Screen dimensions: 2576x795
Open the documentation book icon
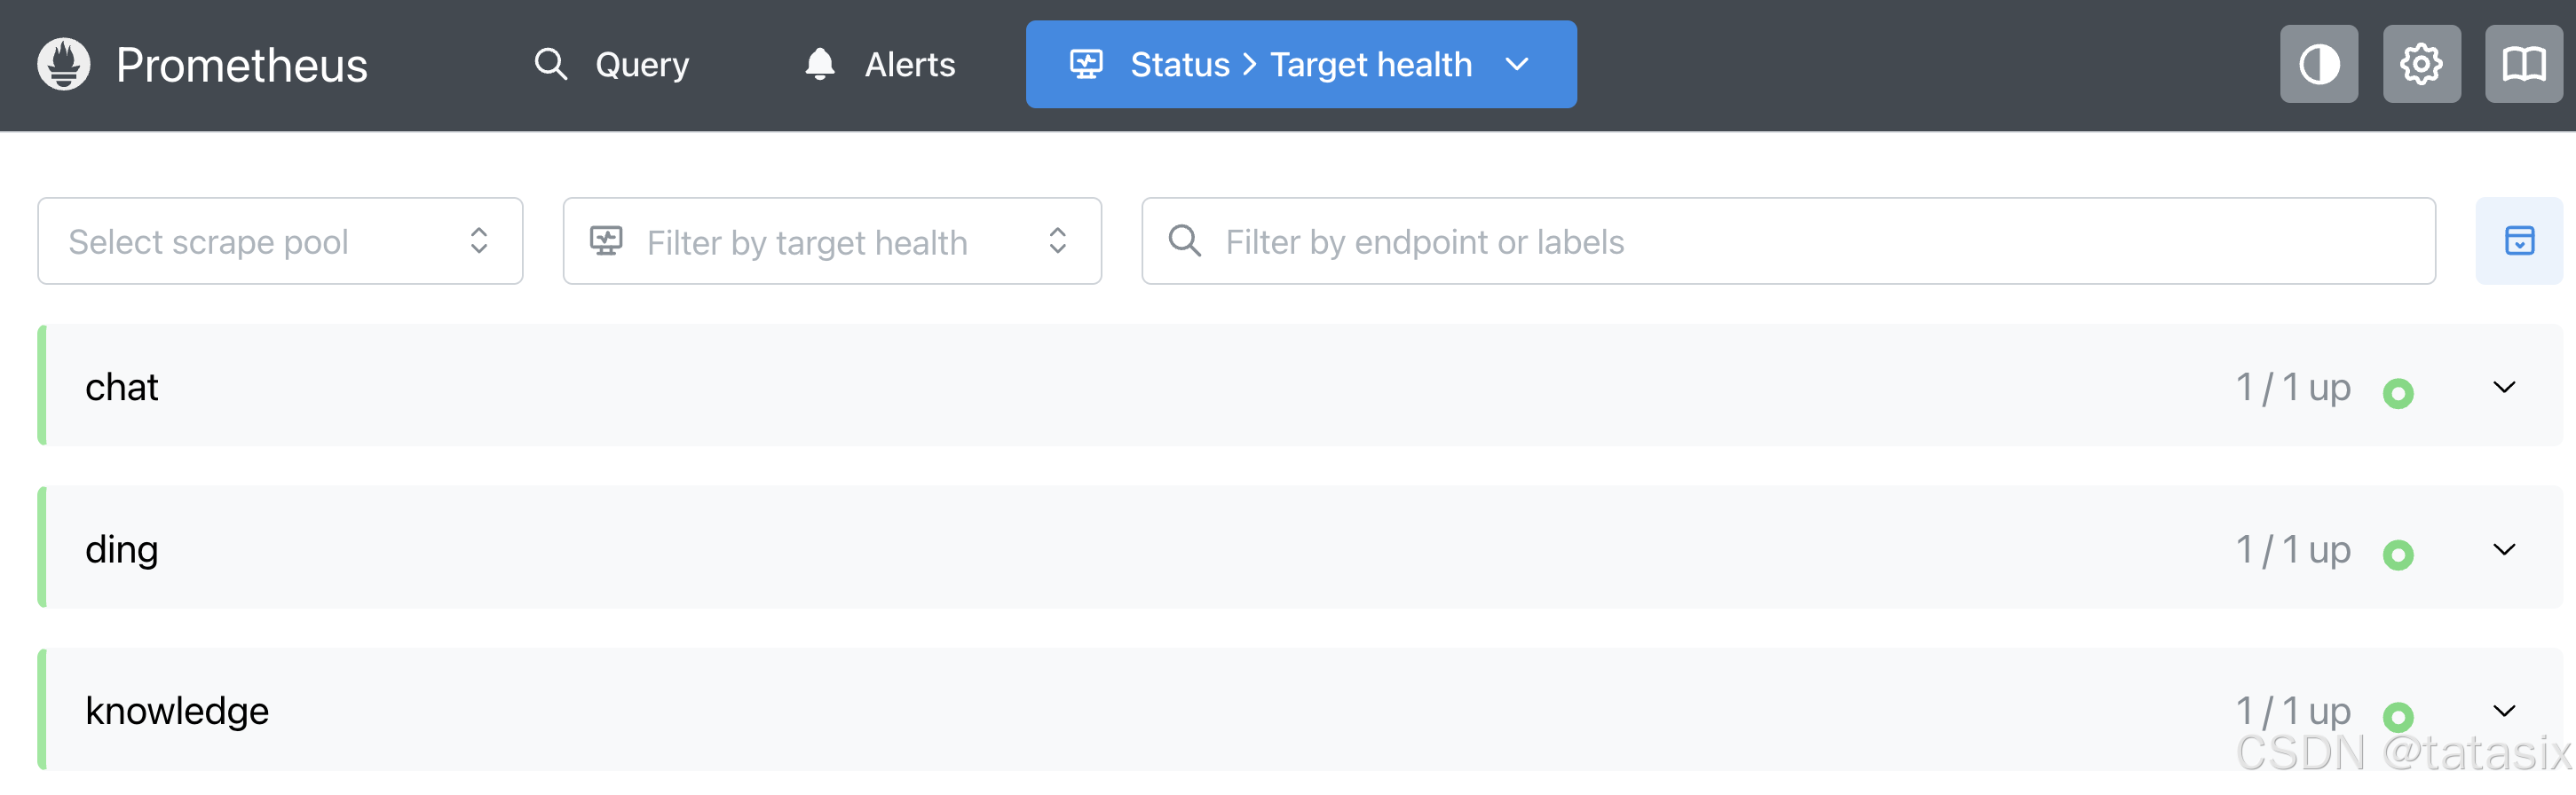point(2523,64)
